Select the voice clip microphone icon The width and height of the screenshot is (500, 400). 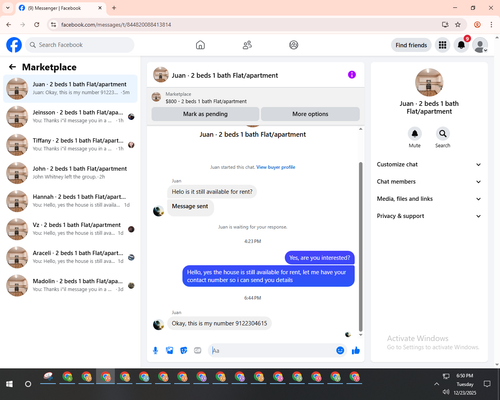point(155,350)
